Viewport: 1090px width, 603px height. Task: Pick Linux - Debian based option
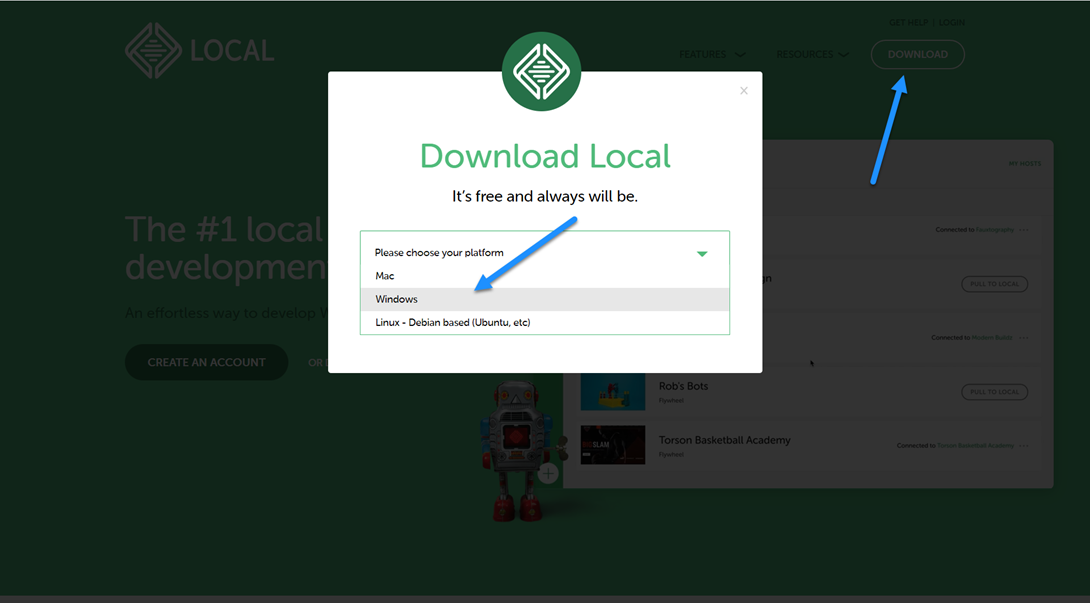coord(544,322)
